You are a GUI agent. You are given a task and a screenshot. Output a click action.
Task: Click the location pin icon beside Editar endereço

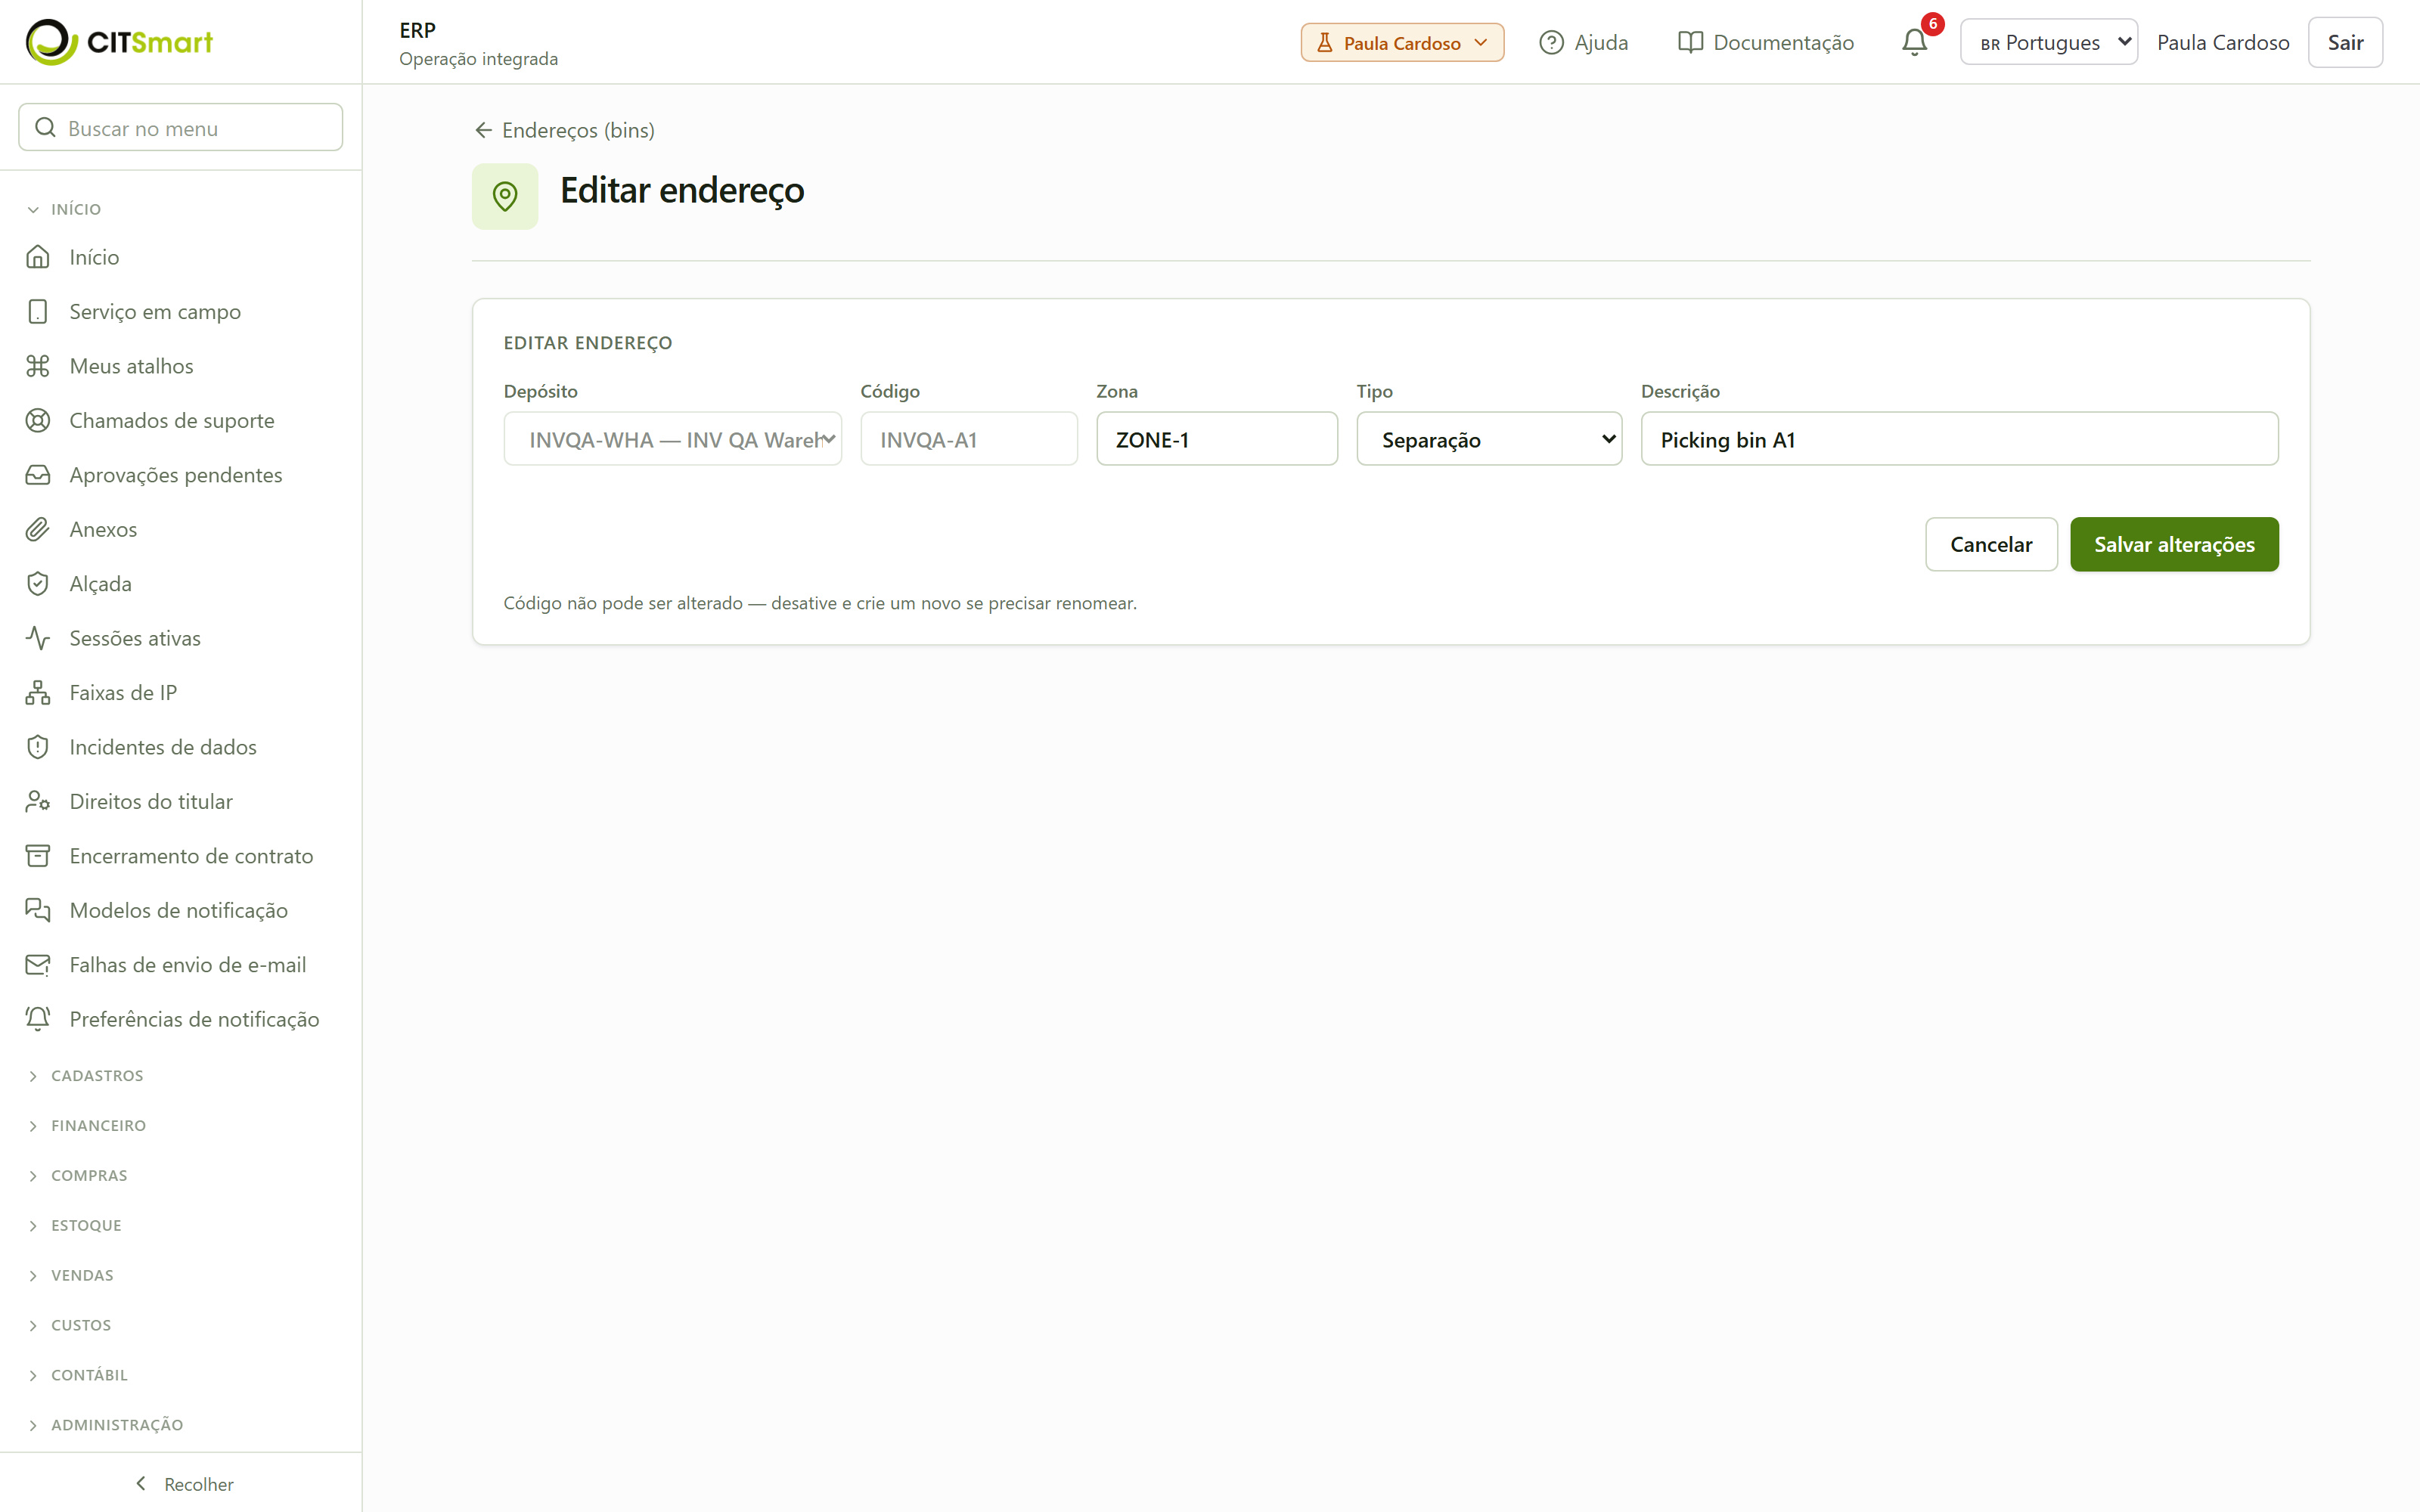[x=505, y=196]
